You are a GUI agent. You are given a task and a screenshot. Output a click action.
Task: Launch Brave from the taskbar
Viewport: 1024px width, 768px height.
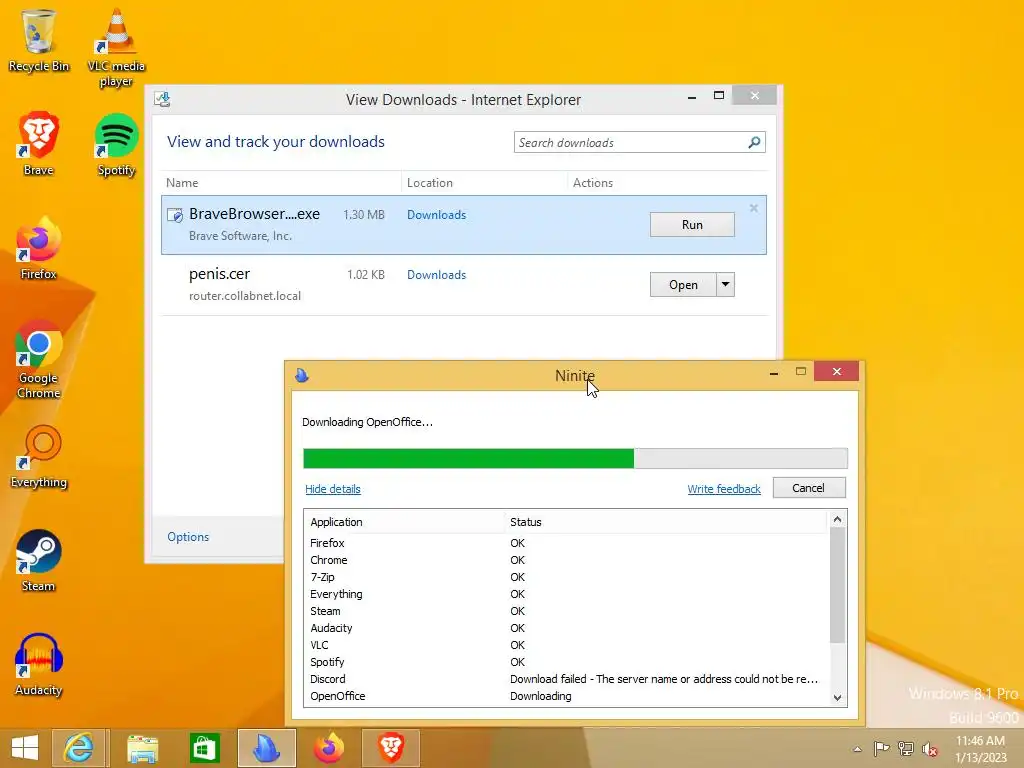391,748
